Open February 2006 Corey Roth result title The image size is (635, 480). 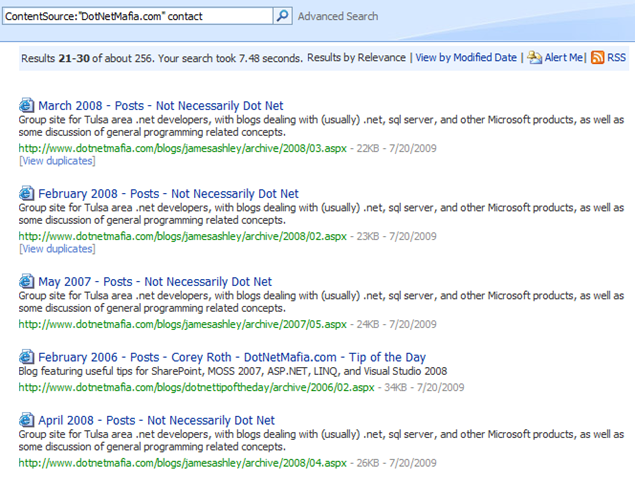(x=232, y=357)
